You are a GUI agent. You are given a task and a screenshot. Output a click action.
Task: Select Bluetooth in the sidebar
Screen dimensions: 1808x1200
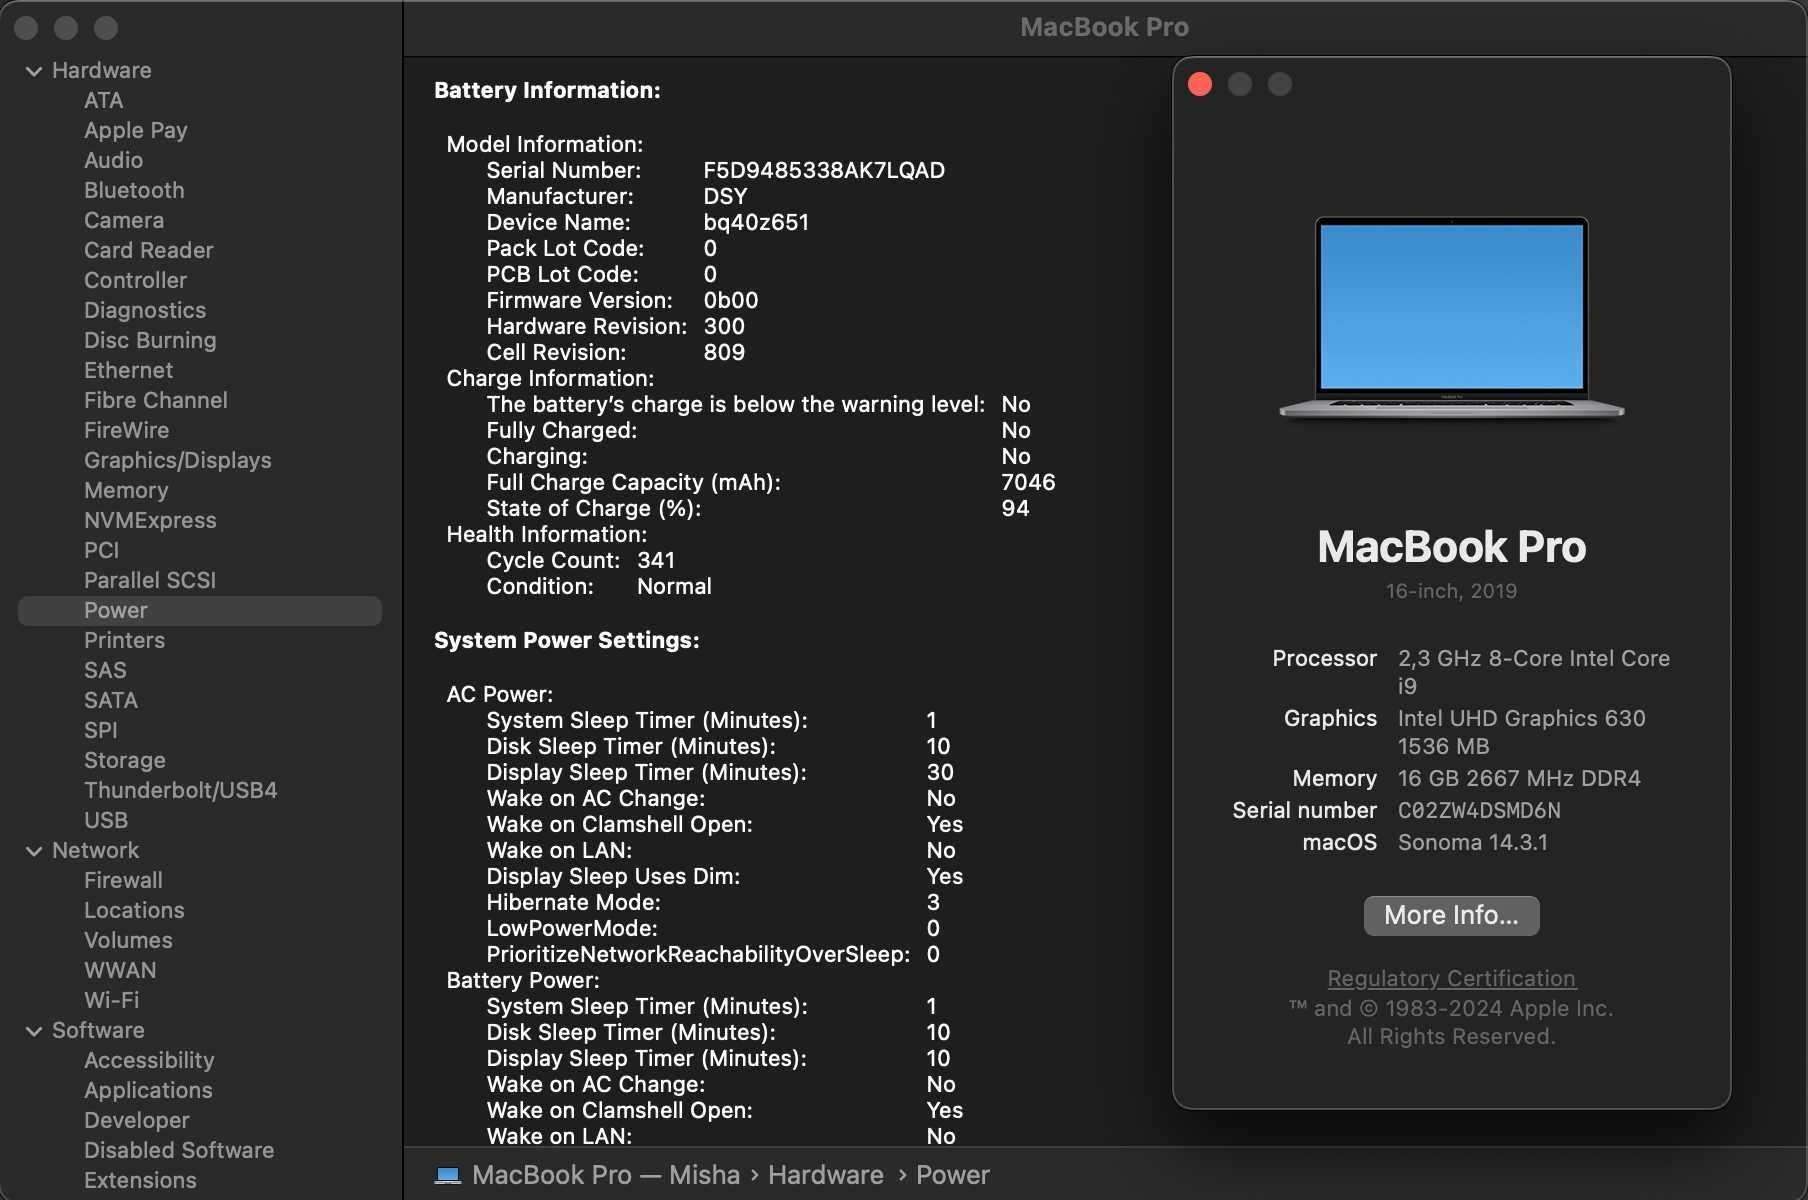[134, 190]
